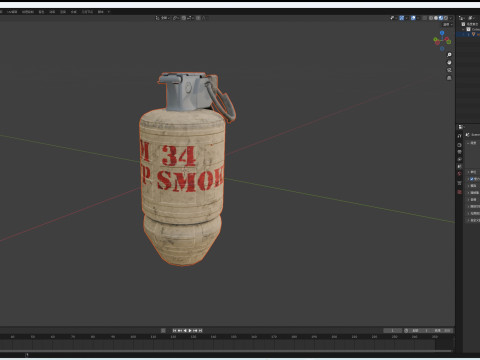The height and width of the screenshot is (360, 480).
Task: Add a new workspace with plus button
Action: click(x=109, y=12)
